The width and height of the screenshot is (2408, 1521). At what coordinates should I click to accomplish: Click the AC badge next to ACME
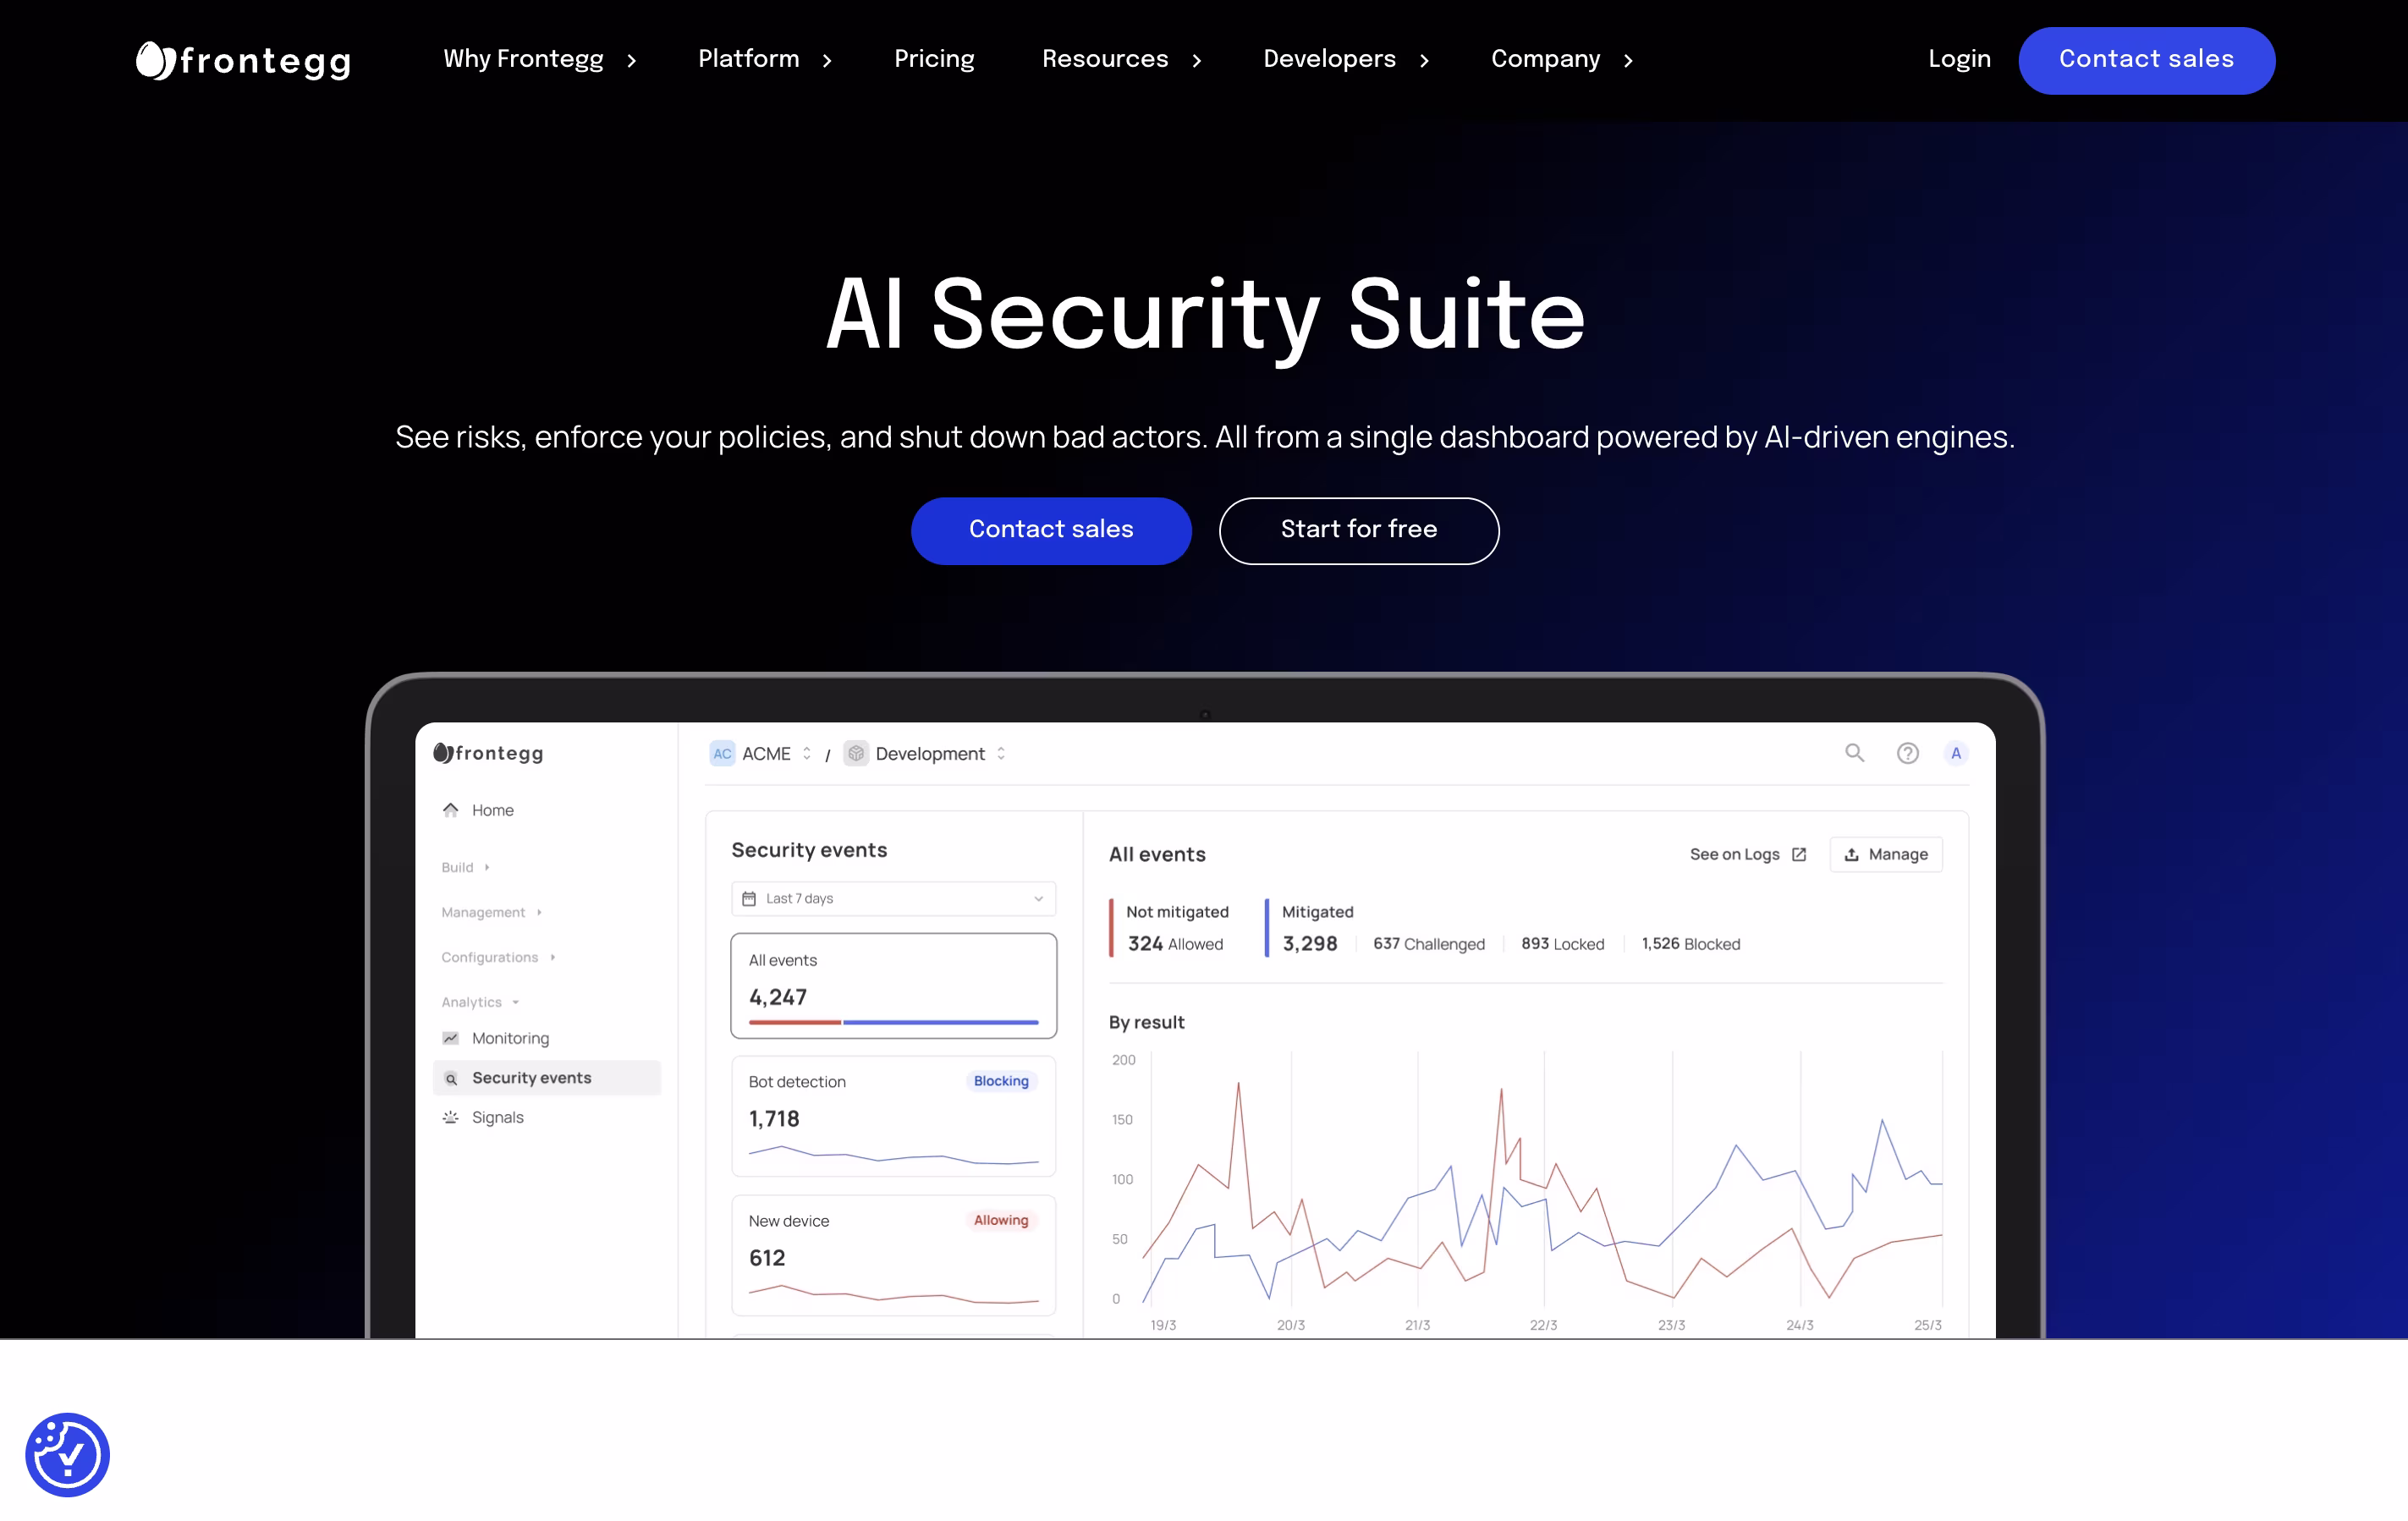[x=722, y=753]
